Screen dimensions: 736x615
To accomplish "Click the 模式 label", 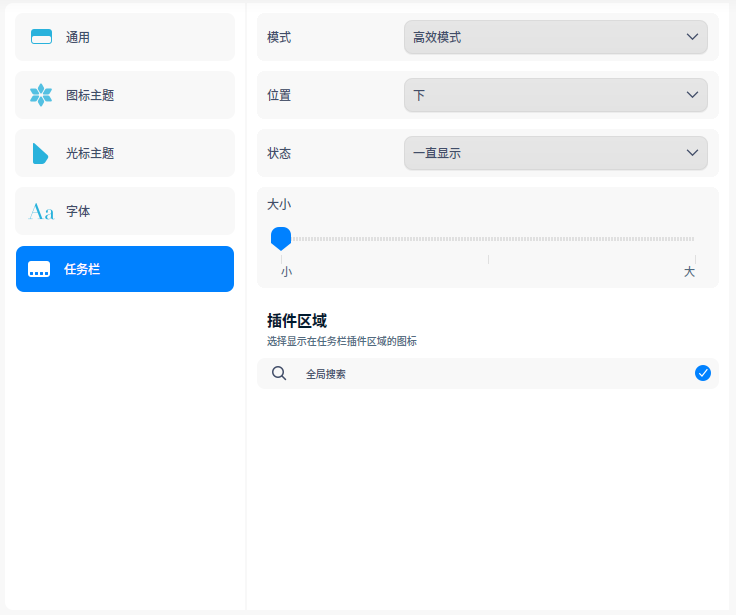I will [279, 38].
